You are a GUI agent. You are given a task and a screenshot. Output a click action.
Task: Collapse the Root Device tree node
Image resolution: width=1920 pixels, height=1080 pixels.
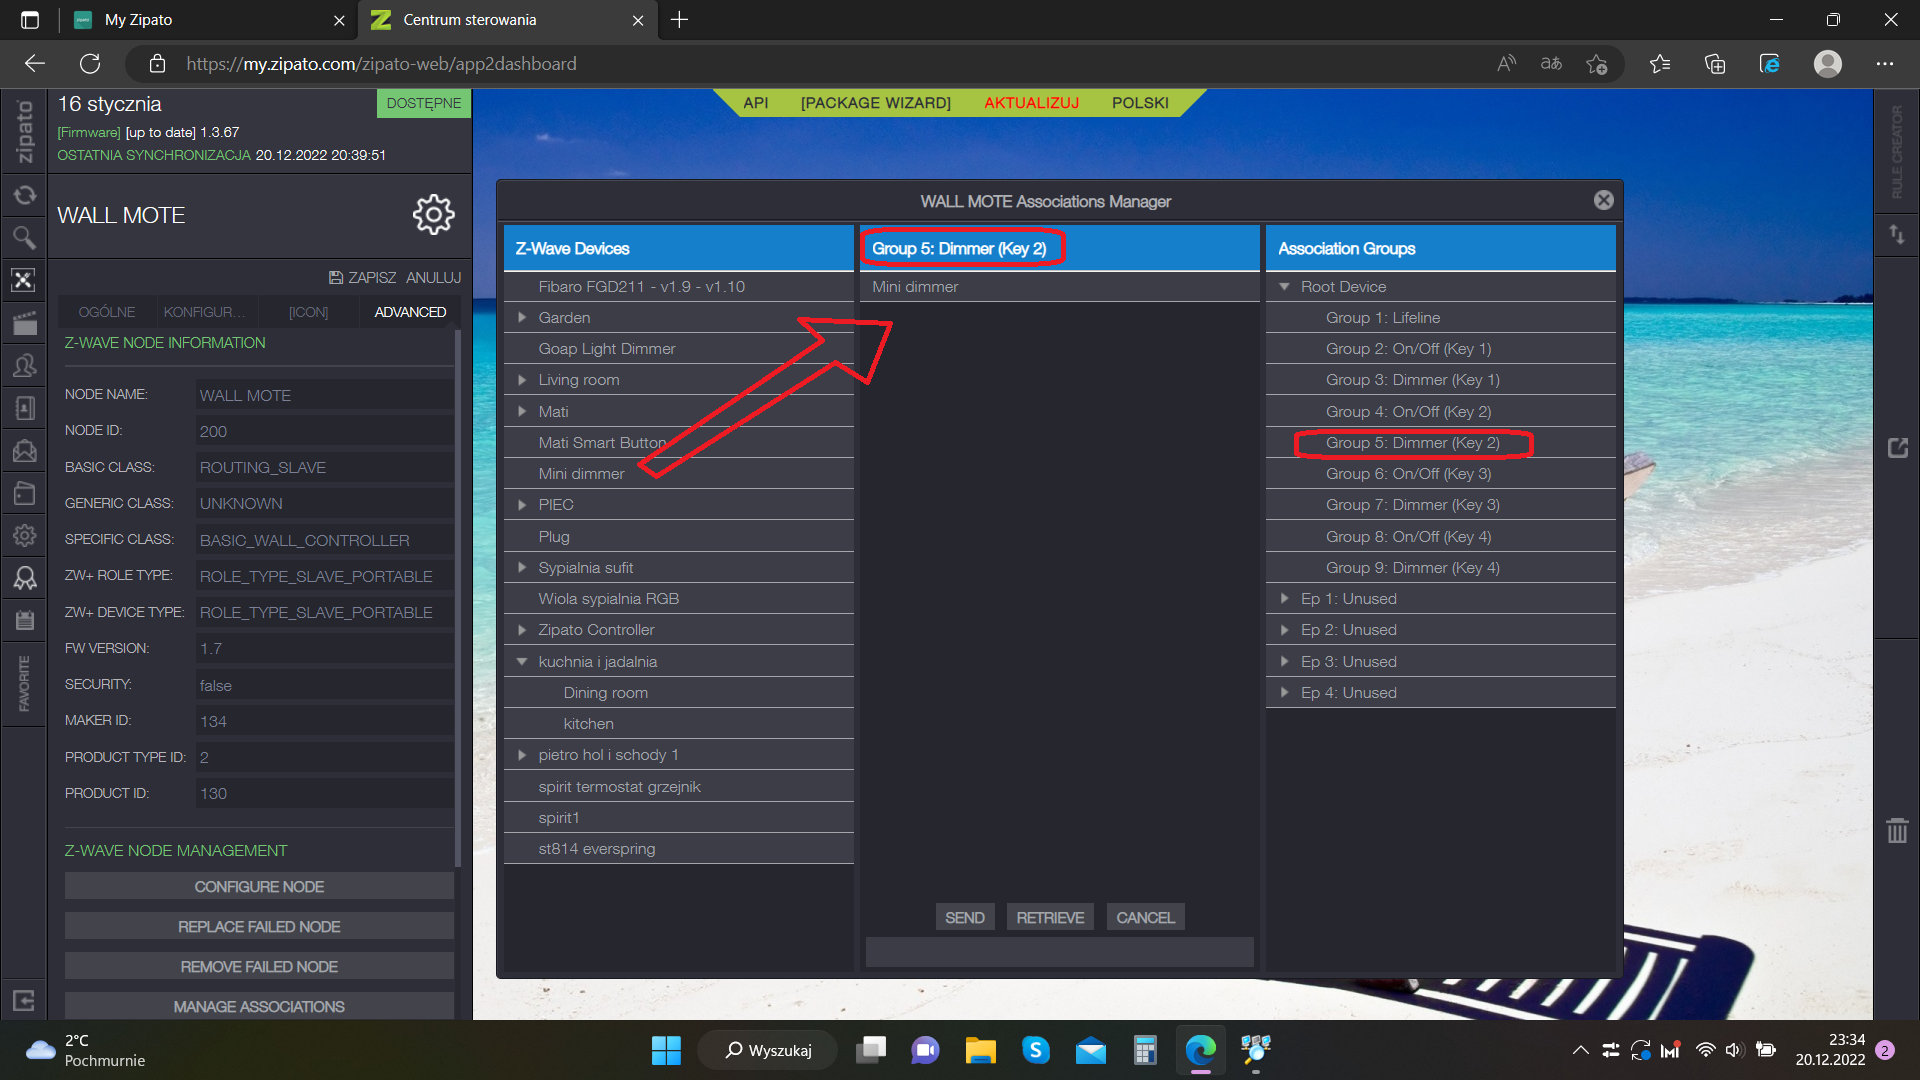coord(1285,287)
